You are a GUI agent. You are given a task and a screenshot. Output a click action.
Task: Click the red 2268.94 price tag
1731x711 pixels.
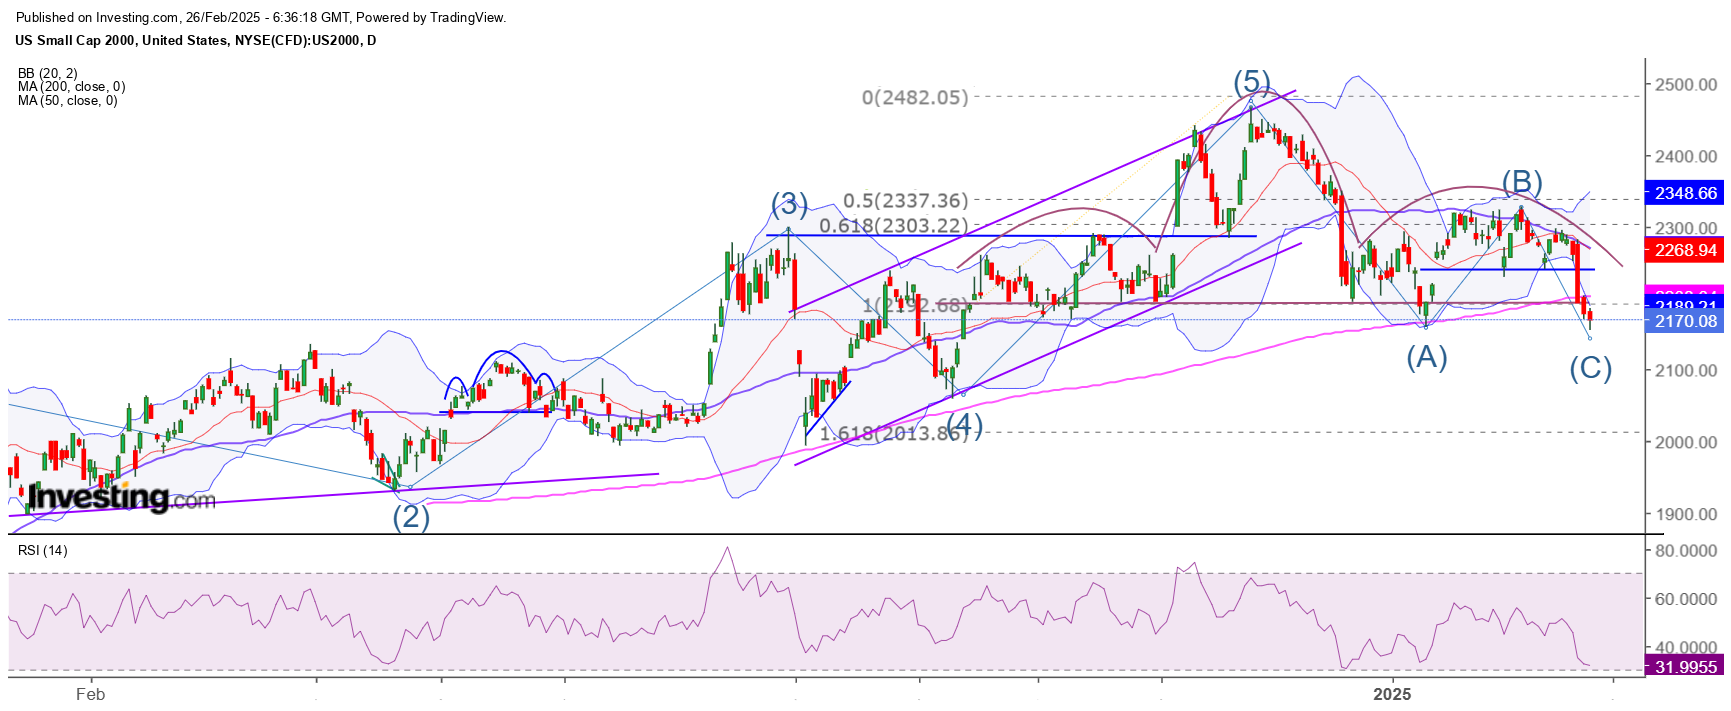pos(1685,250)
